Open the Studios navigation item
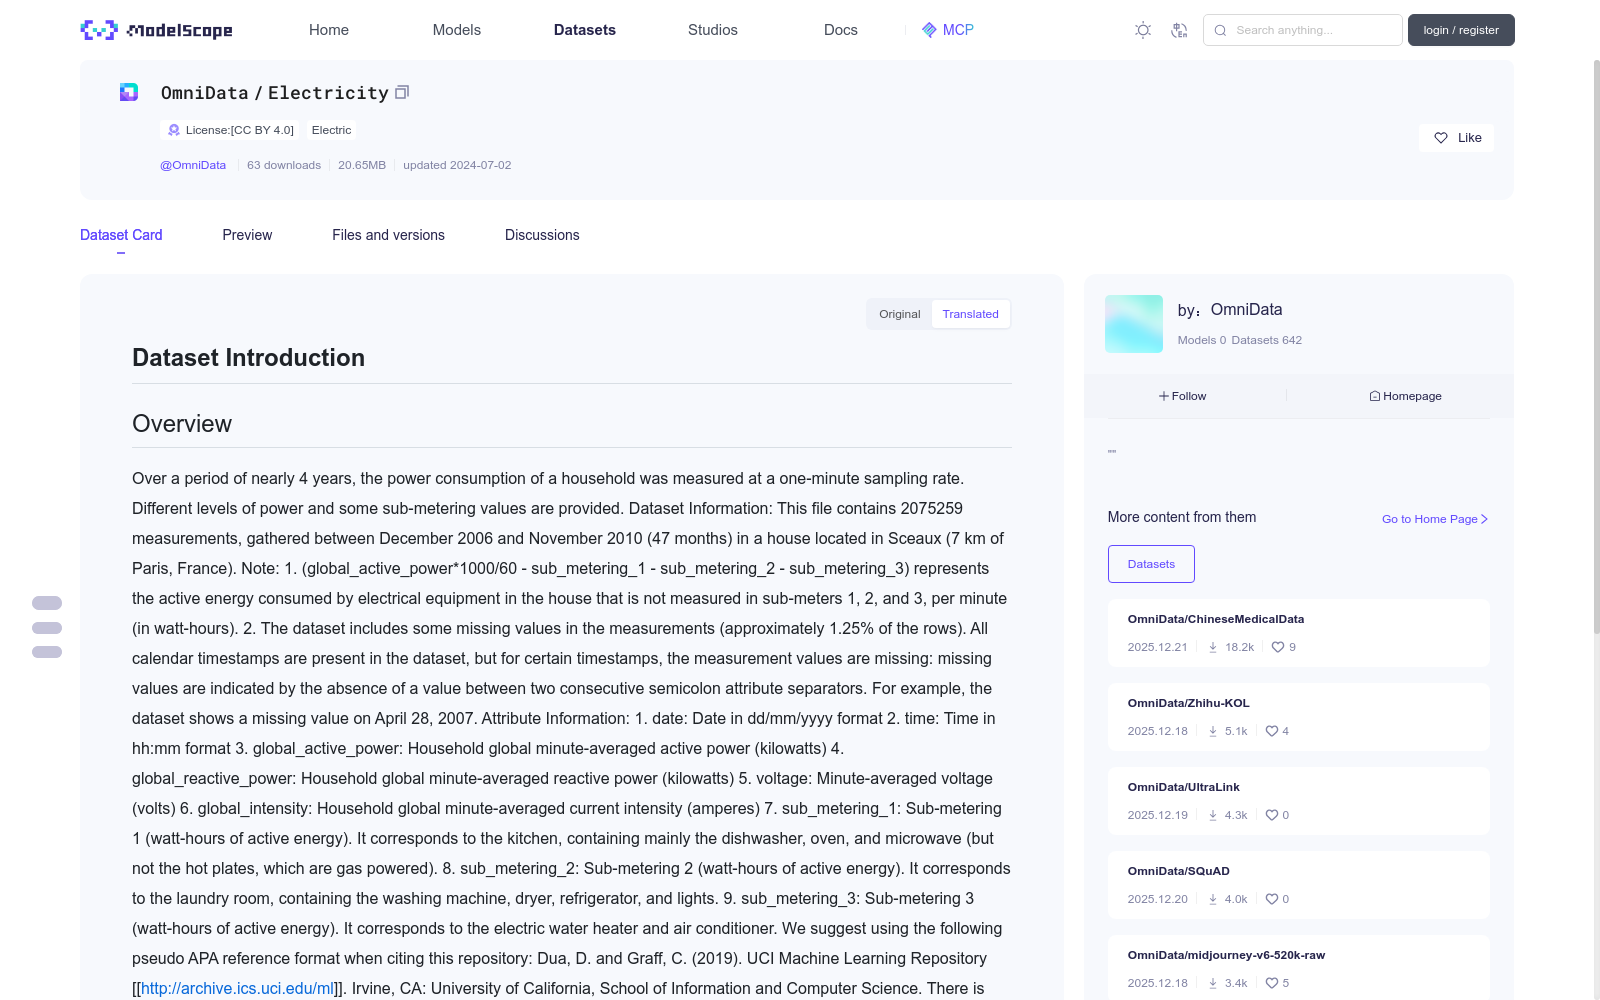The image size is (1600, 1000). pos(713,30)
